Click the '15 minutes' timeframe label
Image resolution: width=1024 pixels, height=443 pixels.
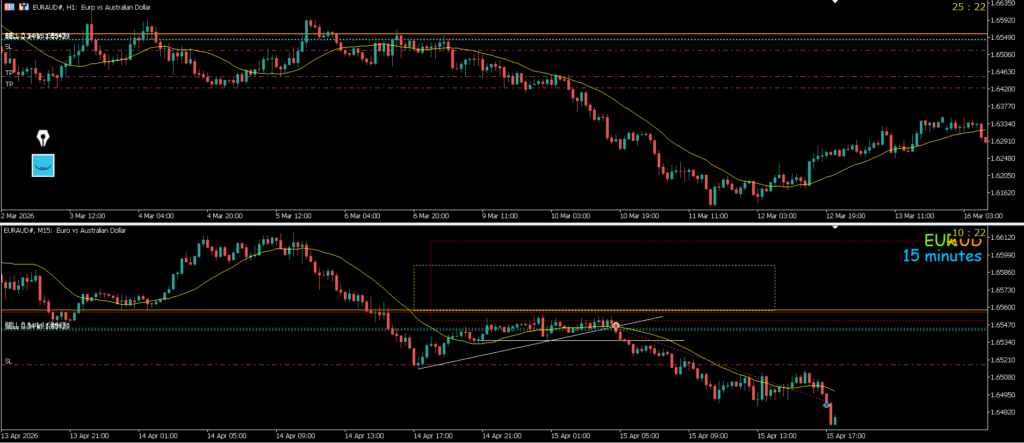[940, 256]
